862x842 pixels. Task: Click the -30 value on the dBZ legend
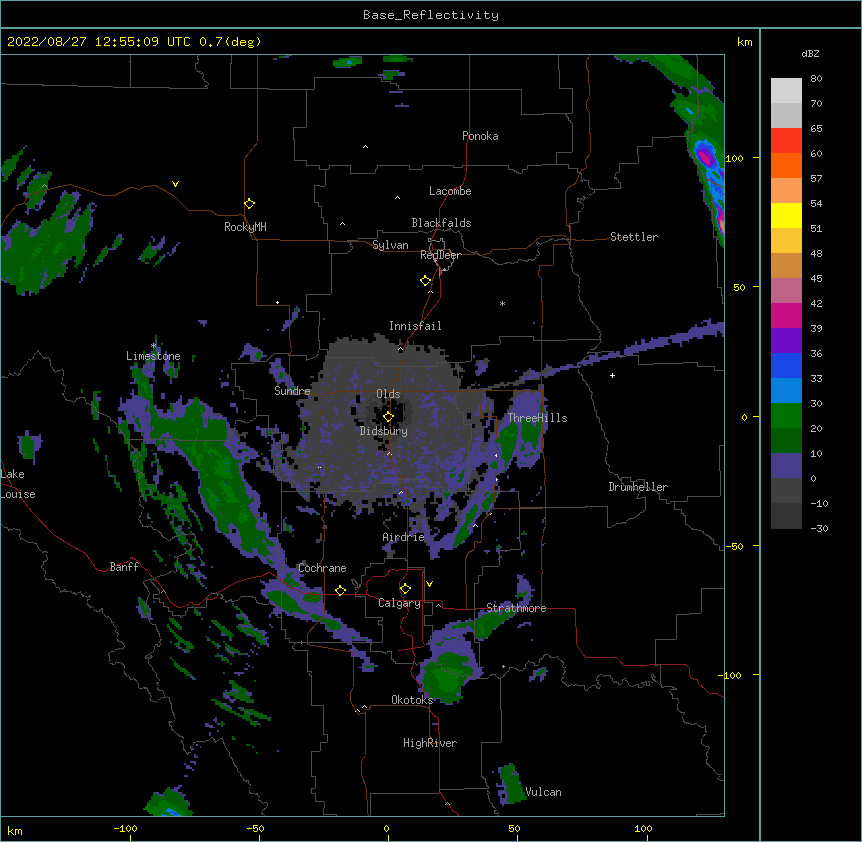(x=819, y=529)
